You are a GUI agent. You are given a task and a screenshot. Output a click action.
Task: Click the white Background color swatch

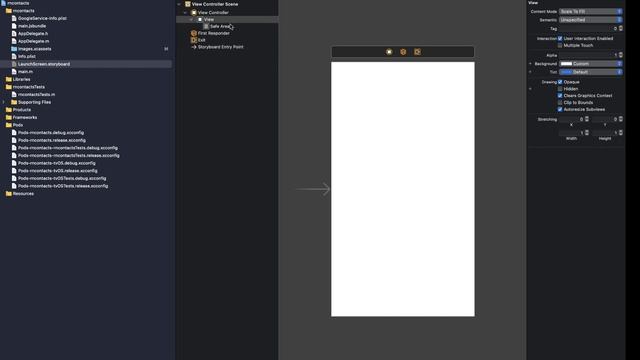pyautogui.click(x=566, y=64)
